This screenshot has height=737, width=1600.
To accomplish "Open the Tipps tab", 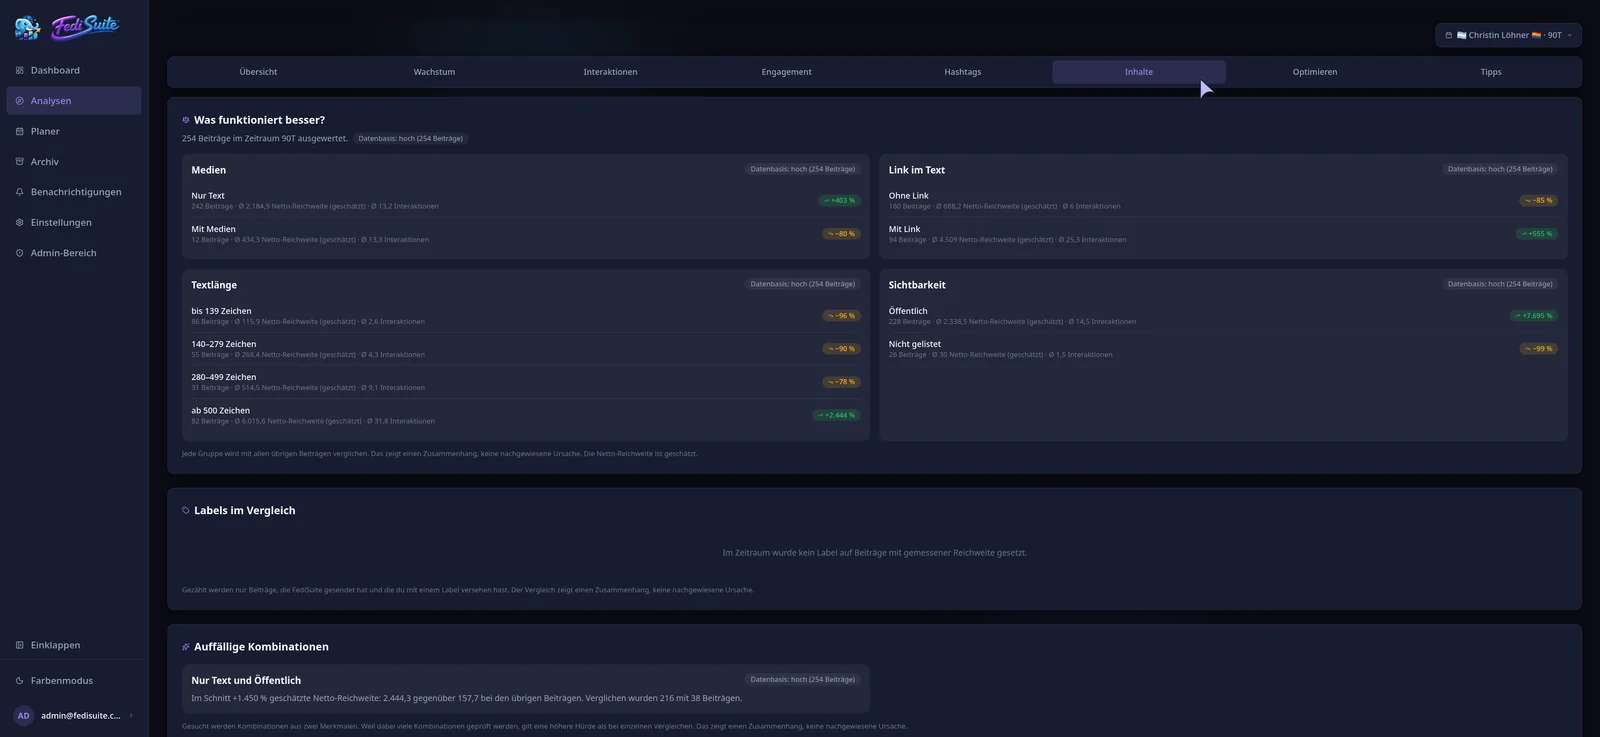I will pos(1491,72).
